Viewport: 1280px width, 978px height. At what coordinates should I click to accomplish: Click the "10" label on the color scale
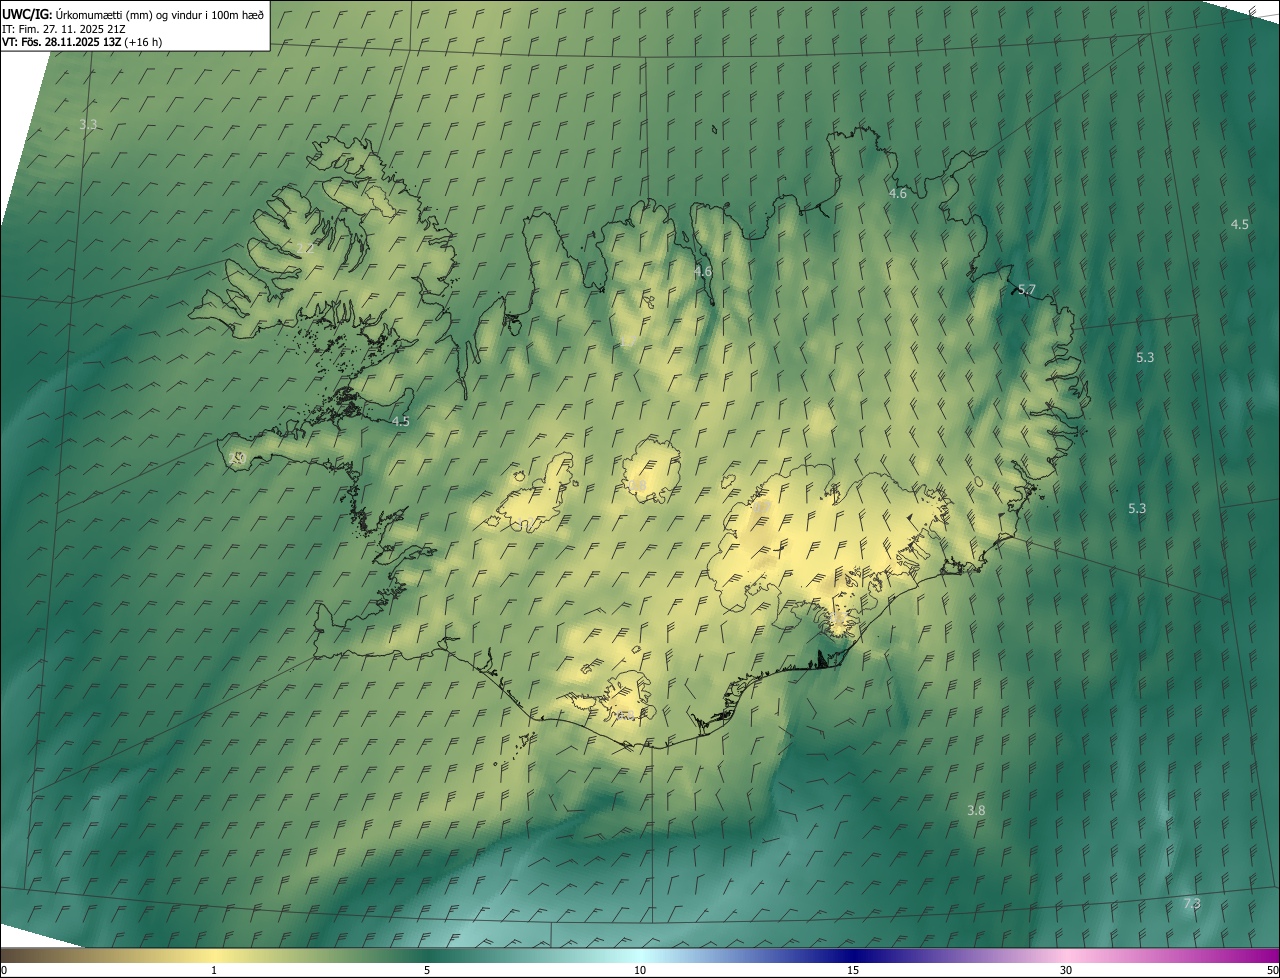pos(640,970)
